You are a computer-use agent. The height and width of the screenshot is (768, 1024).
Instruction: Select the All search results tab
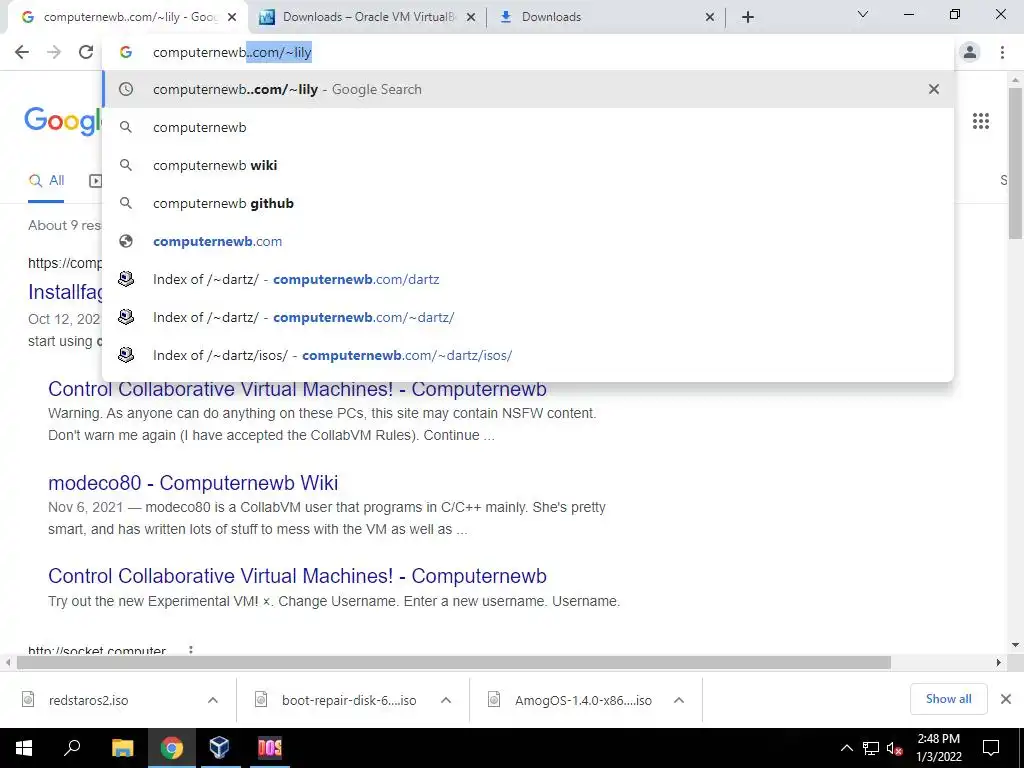(x=46, y=181)
